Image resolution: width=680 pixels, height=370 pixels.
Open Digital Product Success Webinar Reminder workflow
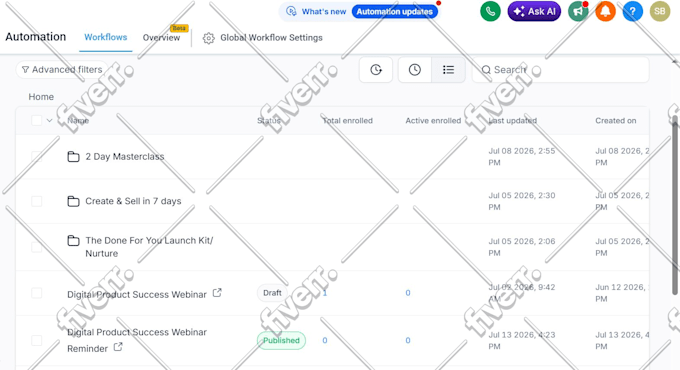pos(137,340)
